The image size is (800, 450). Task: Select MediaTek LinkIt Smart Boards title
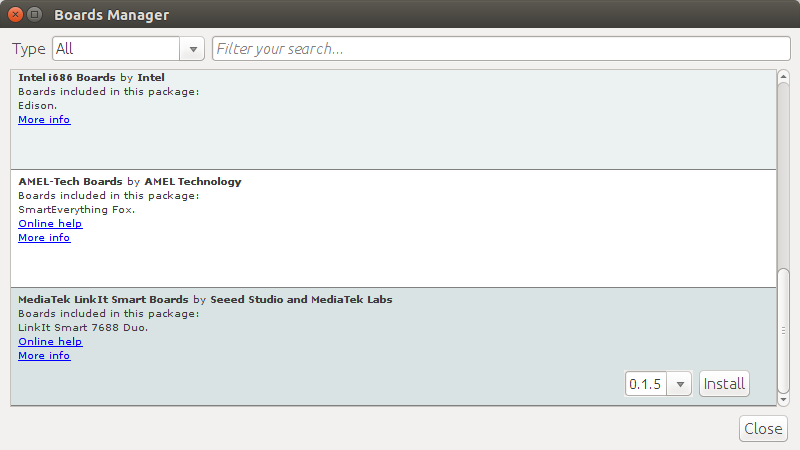pos(104,299)
